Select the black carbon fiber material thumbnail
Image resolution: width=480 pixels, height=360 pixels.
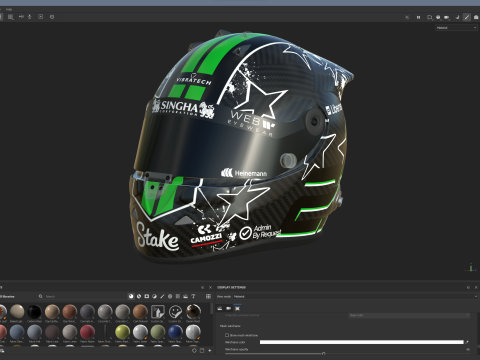(34, 312)
